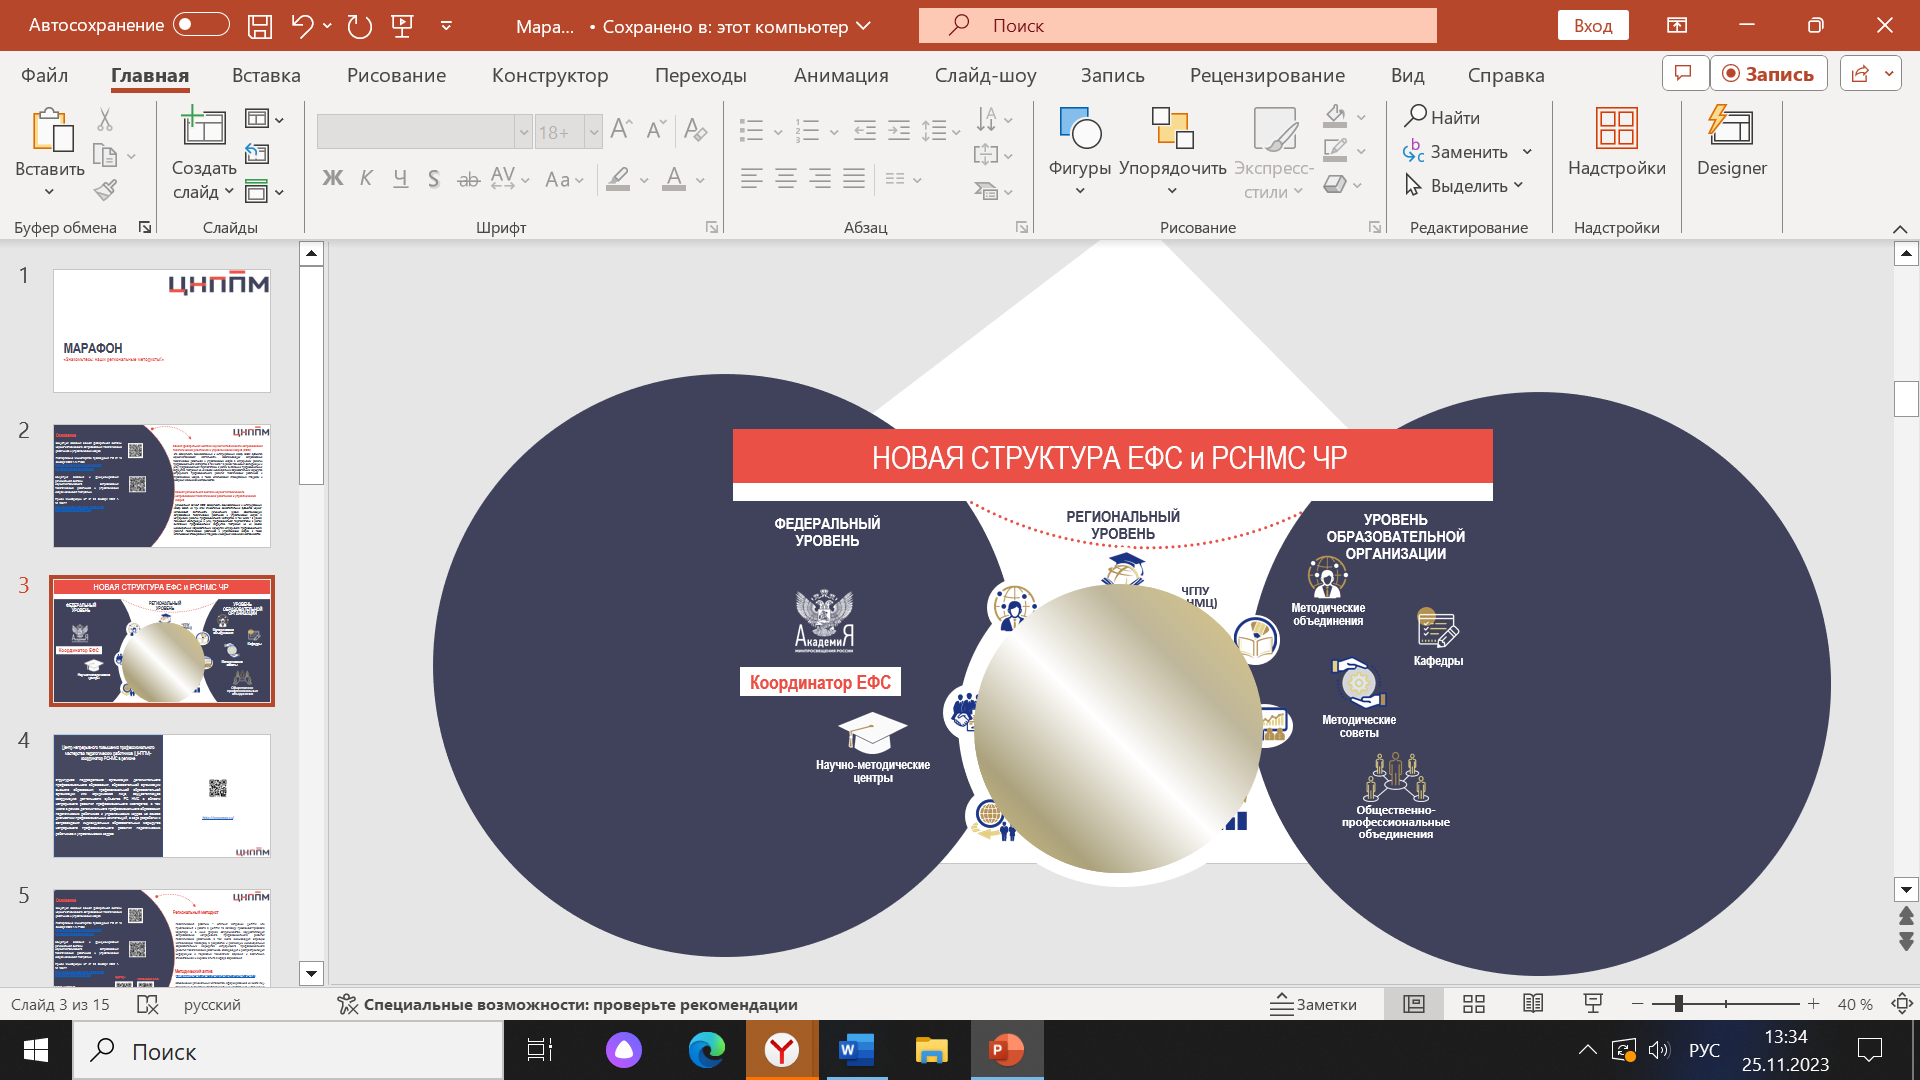1920x1080 pixels.
Task: Click the Вход sign-in button
Action: coord(1592,26)
